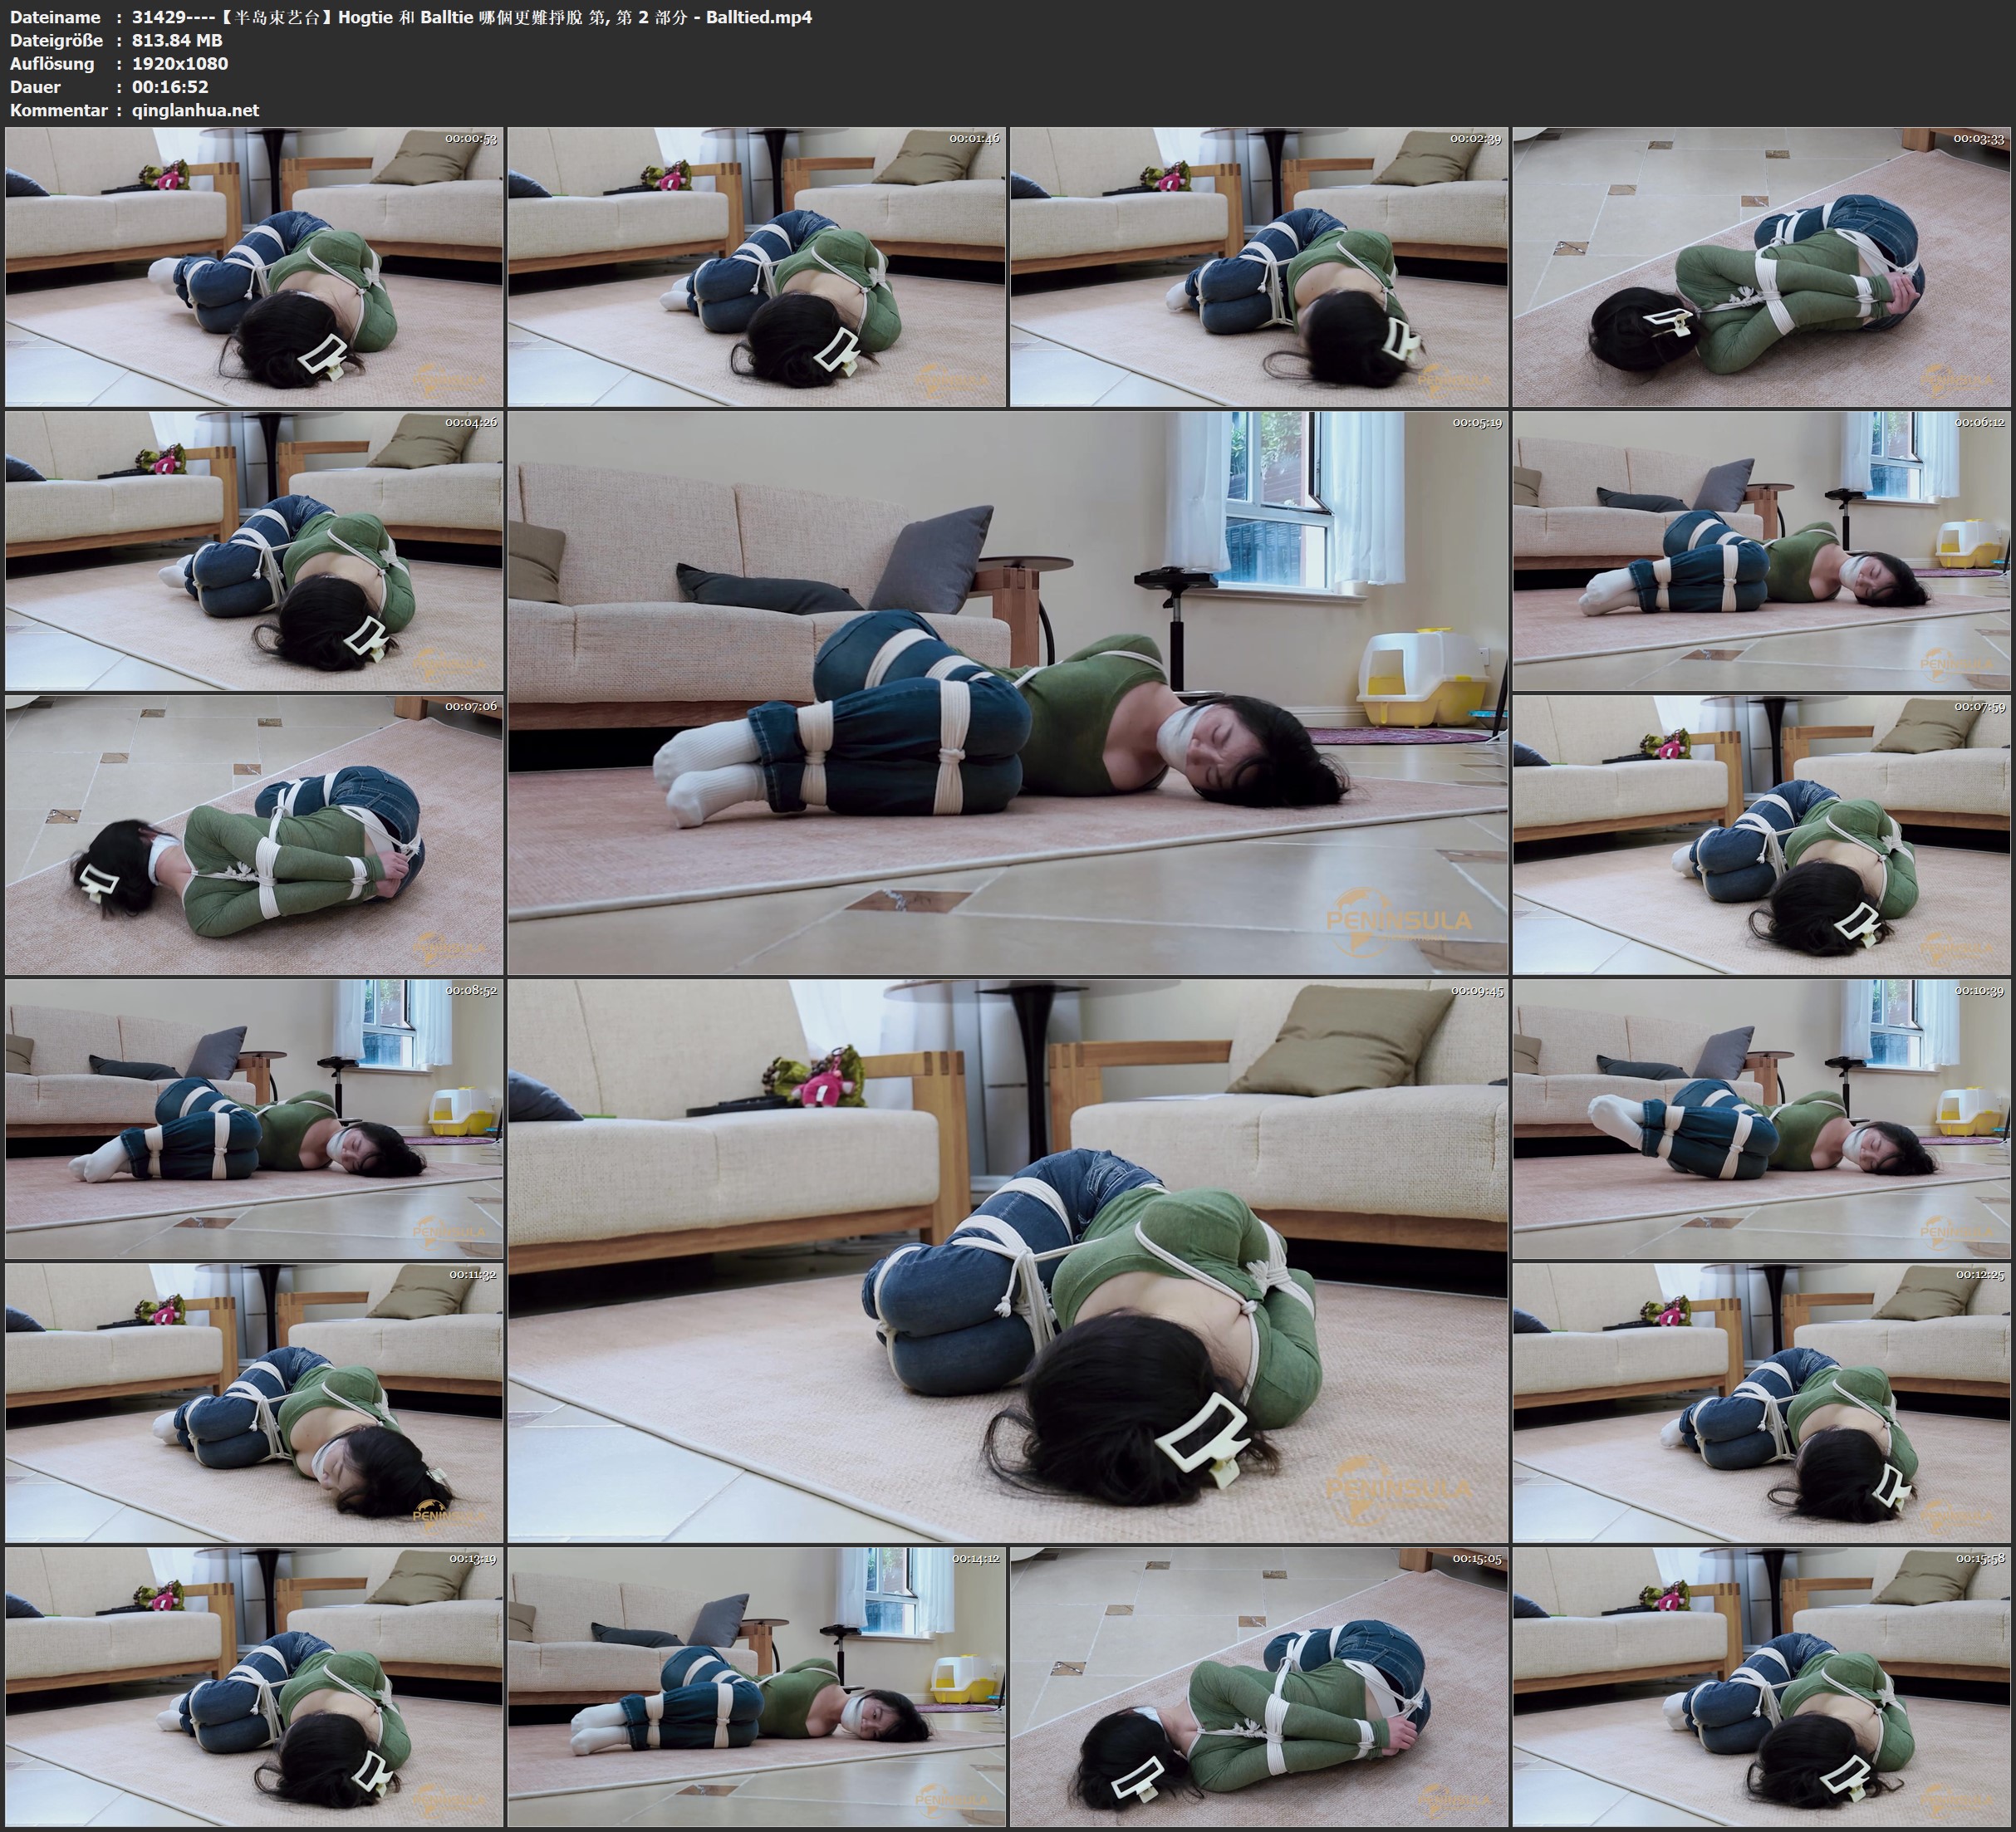Select the frame at 00:01:46

(757, 267)
